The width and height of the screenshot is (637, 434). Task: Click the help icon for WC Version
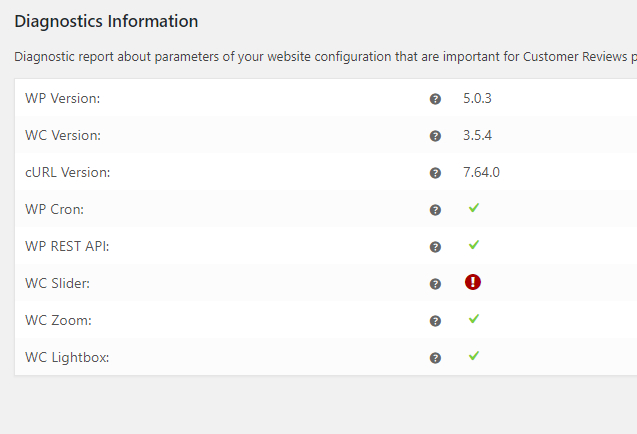pos(435,136)
